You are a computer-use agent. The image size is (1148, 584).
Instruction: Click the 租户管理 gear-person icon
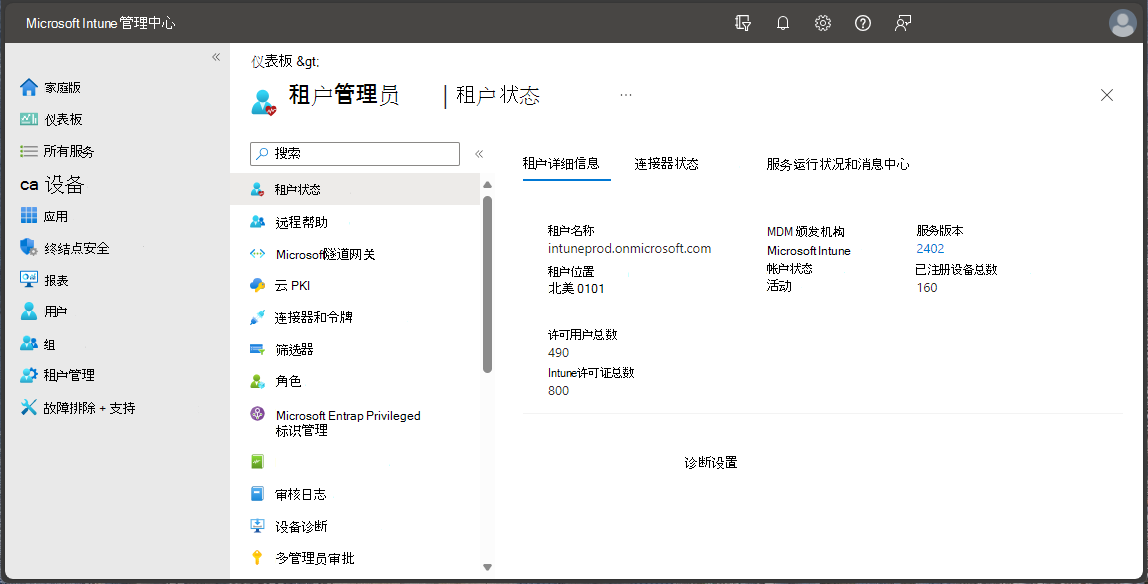pos(29,375)
